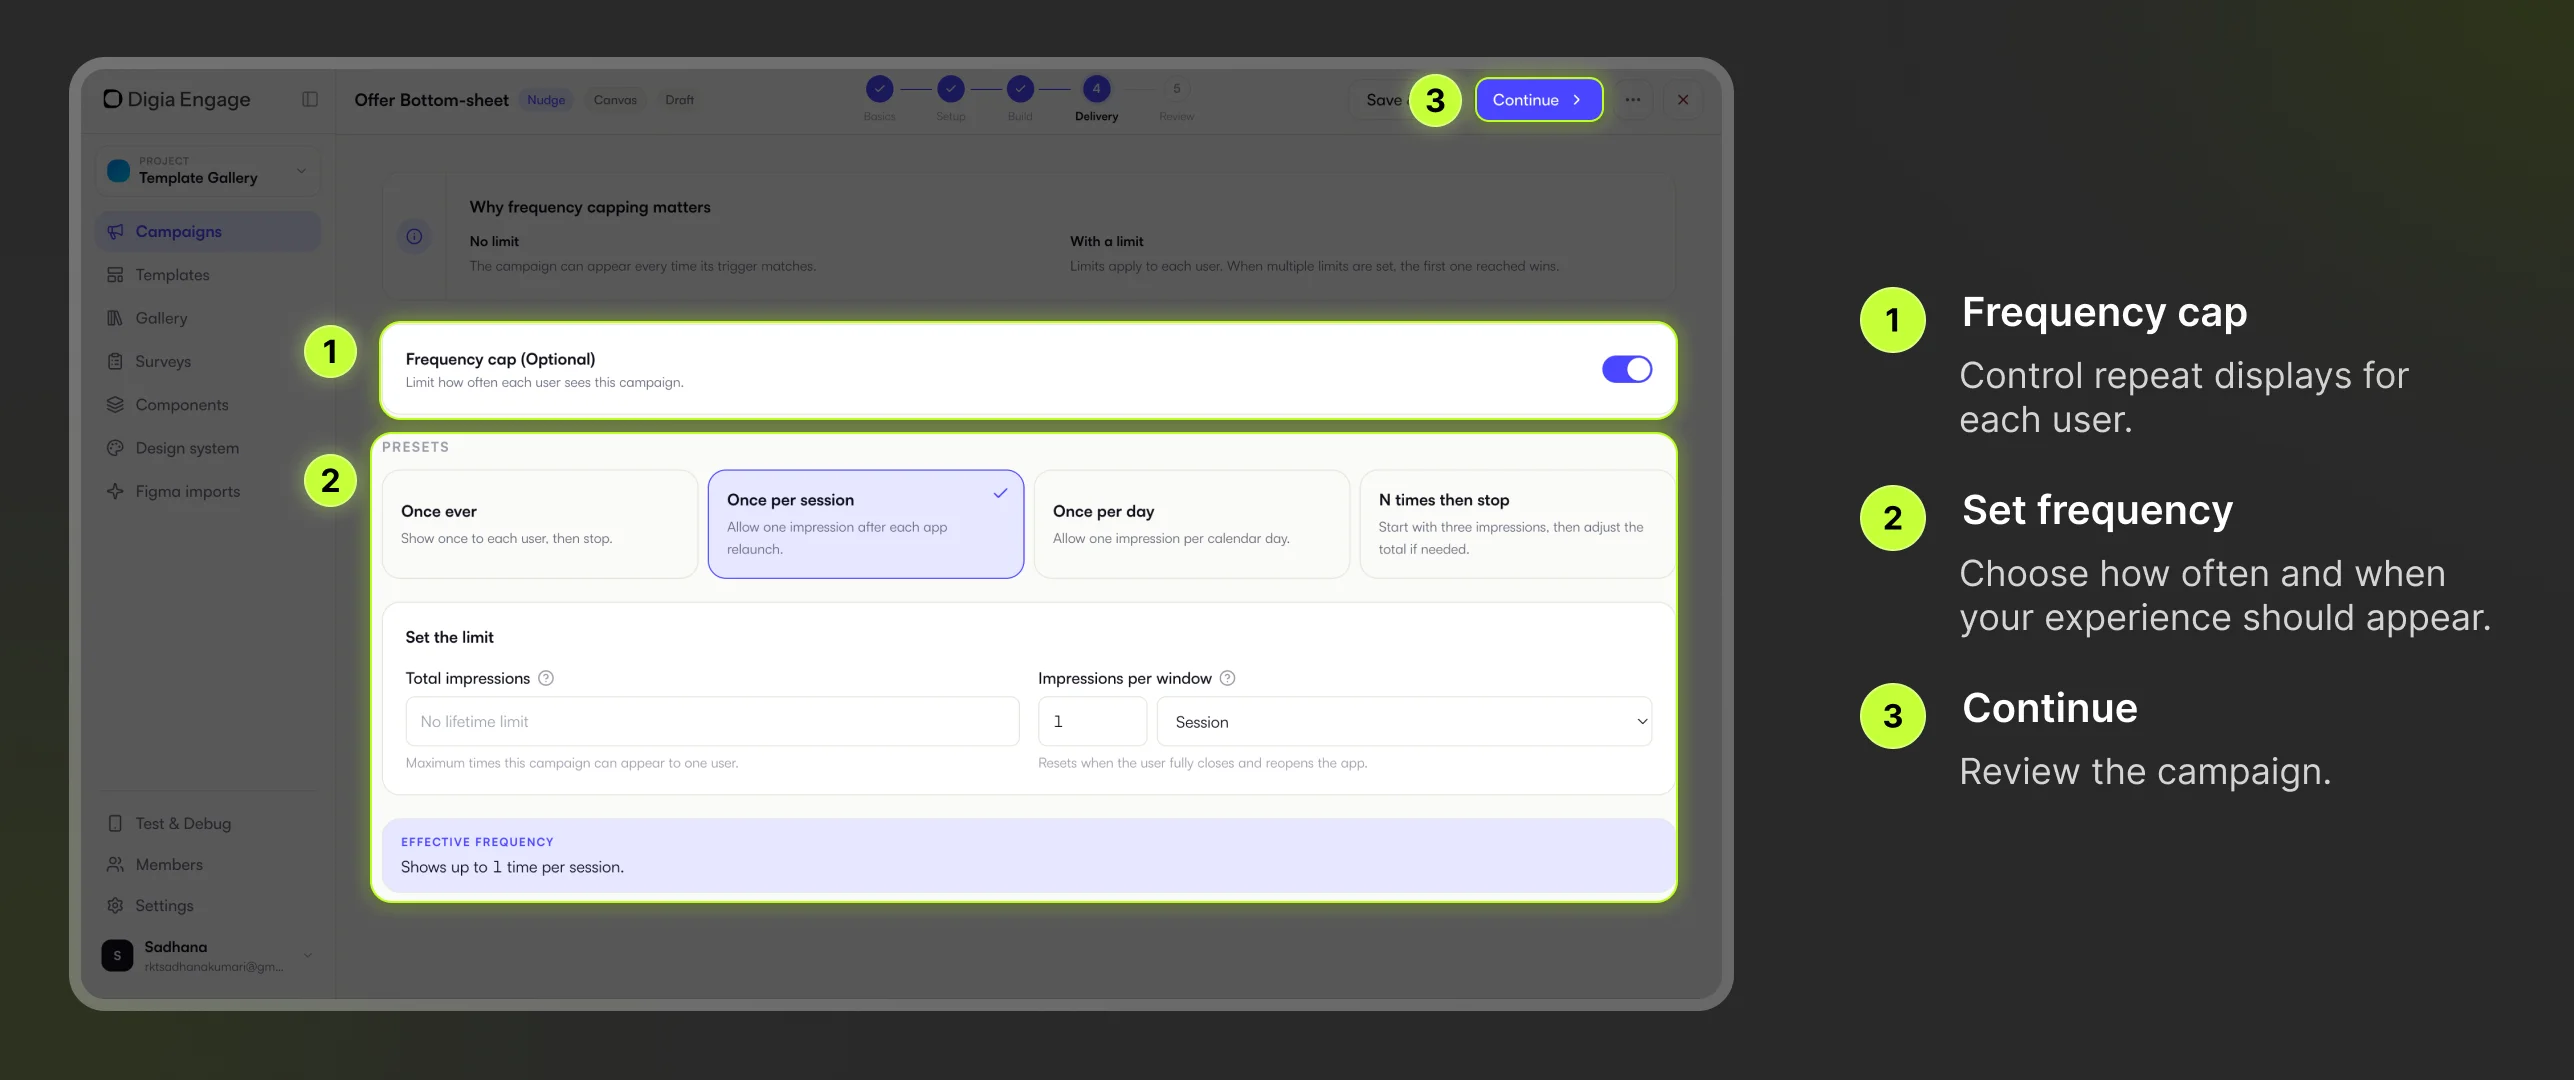Image resolution: width=2574 pixels, height=1080 pixels.
Task: Select the N times then stop preset
Action: 1517,524
